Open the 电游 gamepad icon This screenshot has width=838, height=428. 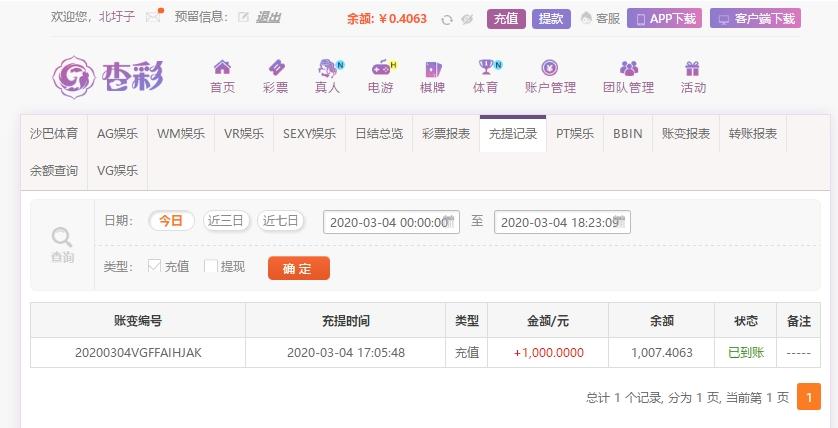click(383, 68)
